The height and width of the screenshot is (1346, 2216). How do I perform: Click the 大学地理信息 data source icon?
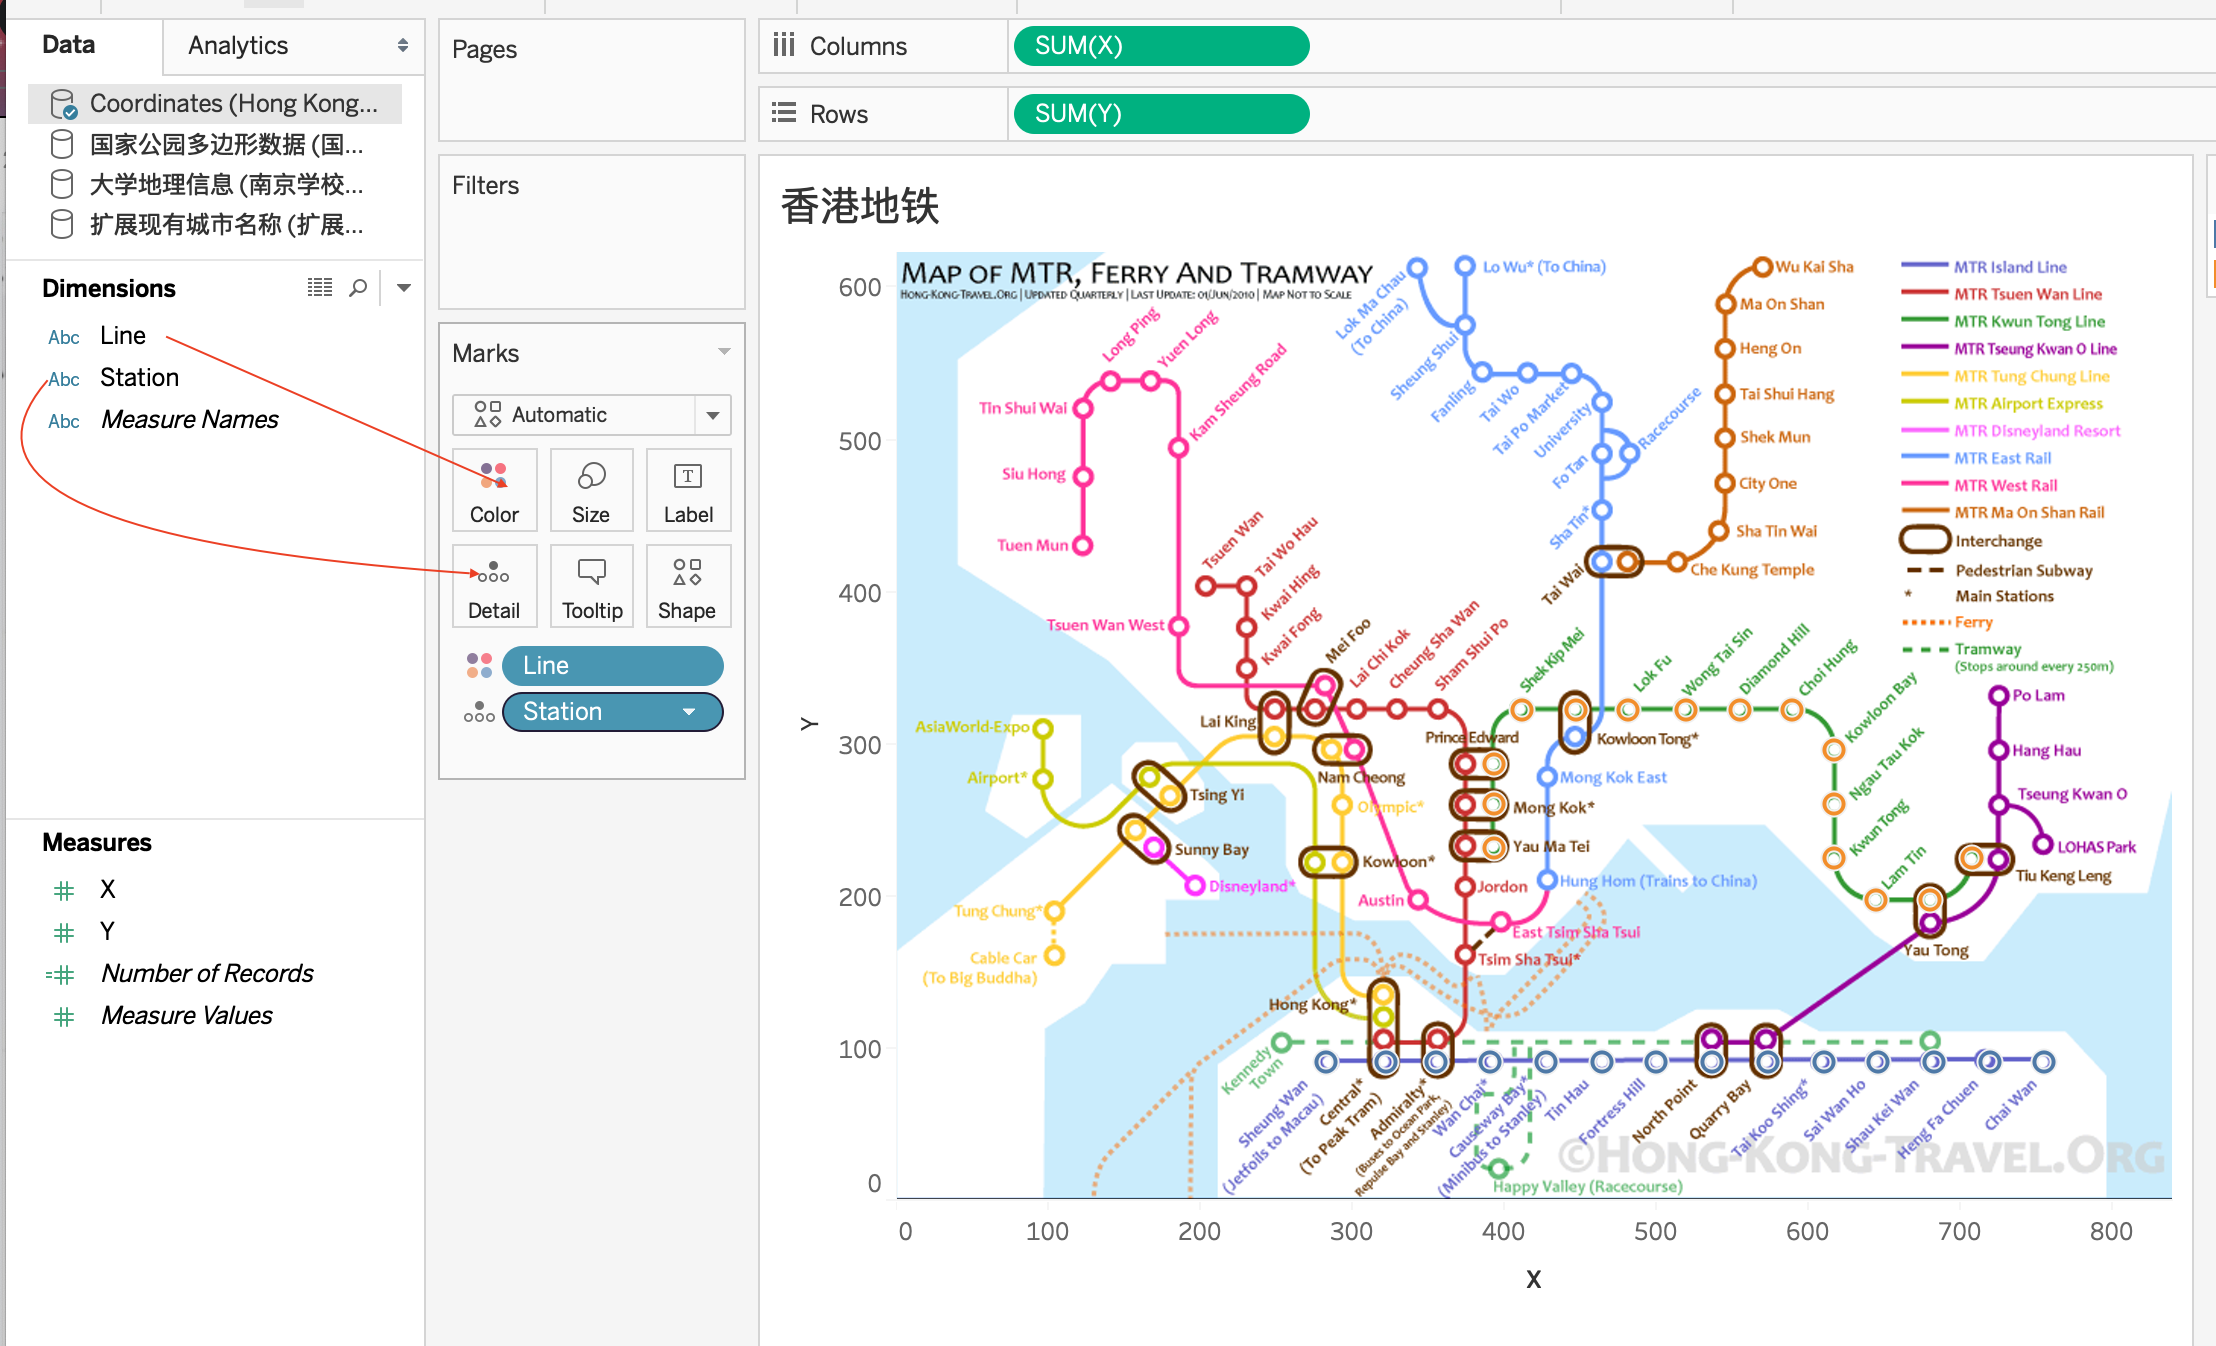[62, 185]
